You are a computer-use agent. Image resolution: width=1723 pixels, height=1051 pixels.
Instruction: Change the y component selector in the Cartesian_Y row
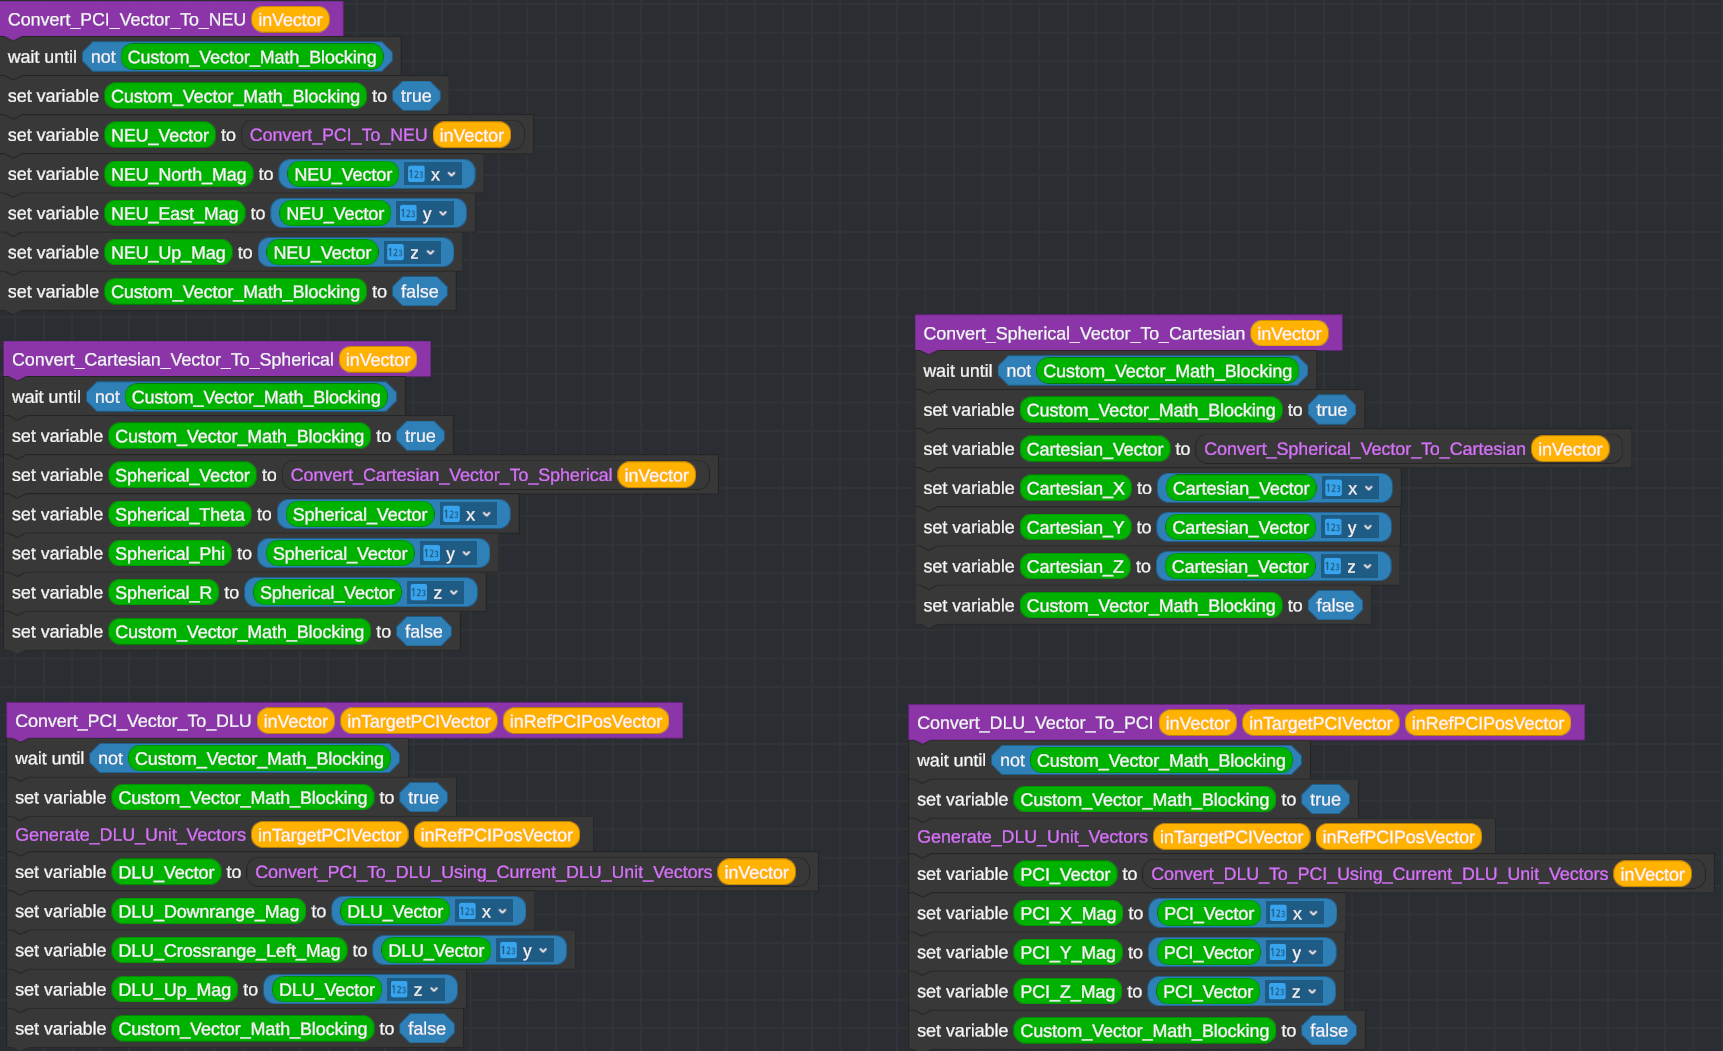click(x=1351, y=527)
